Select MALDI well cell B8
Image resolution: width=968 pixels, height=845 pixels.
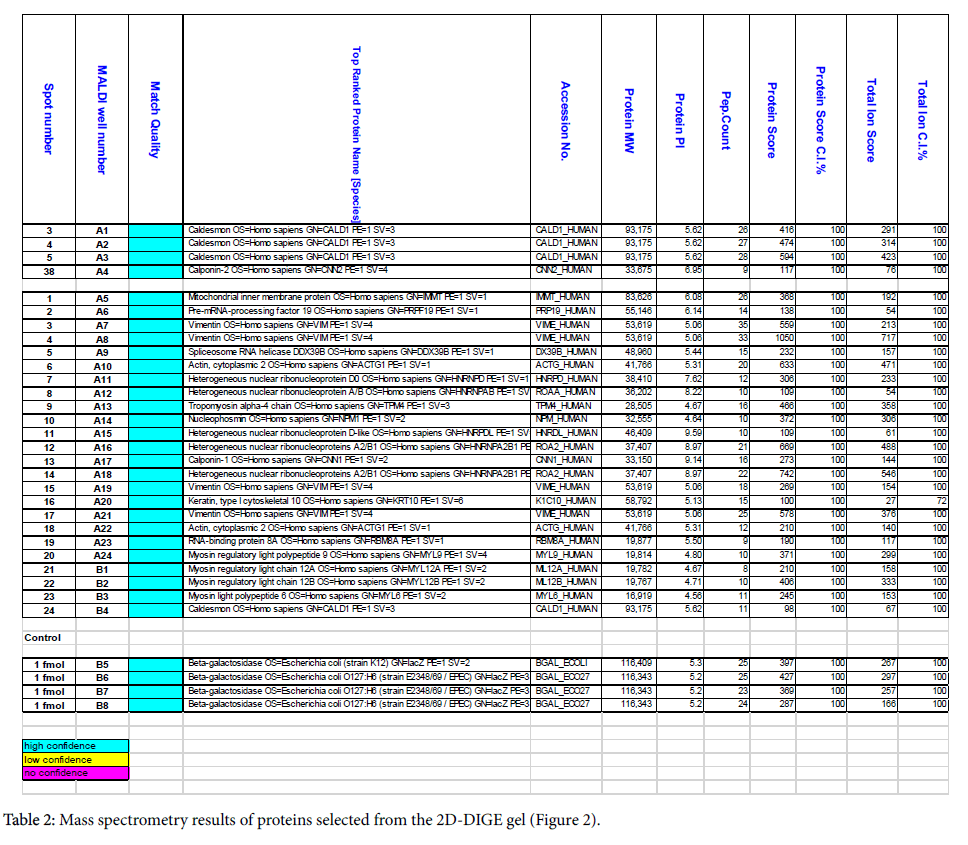[x=101, y=705]
